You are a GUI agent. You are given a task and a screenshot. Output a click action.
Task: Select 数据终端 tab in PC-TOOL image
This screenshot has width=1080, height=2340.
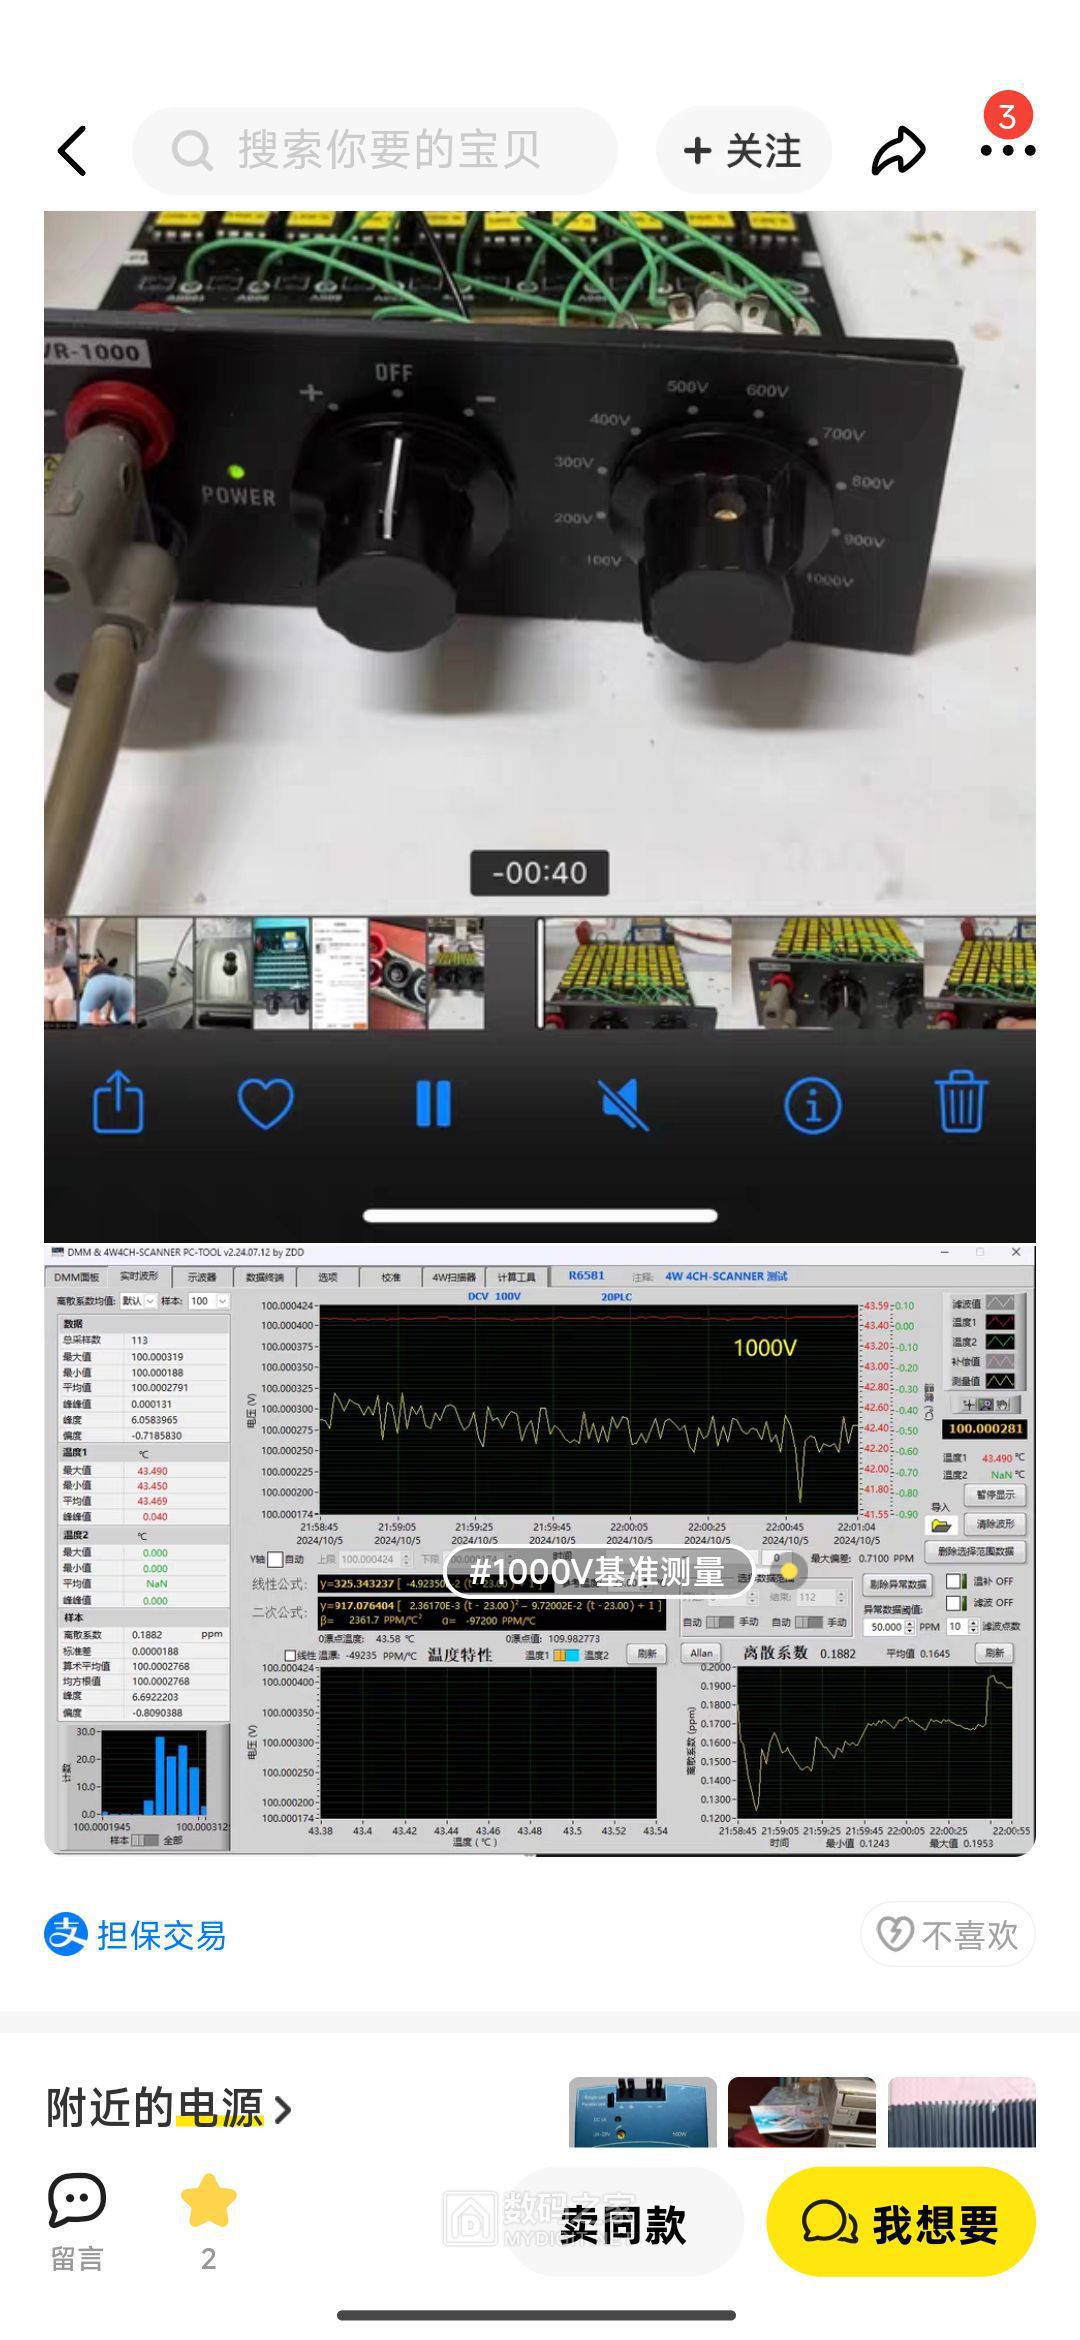pos(265,1277)
